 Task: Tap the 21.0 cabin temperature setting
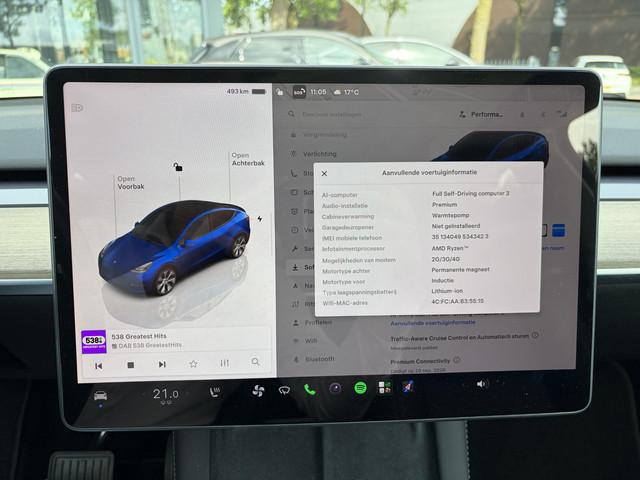(166, 394)
